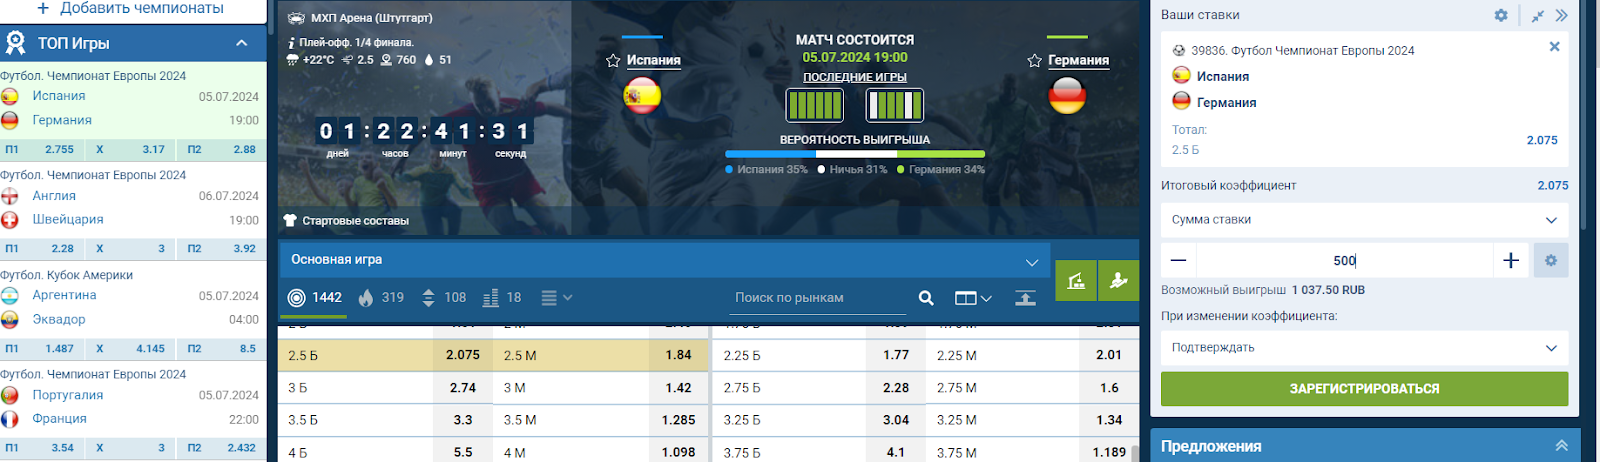
Task: Open Germany's last games form bars
Action: point(894,105)
